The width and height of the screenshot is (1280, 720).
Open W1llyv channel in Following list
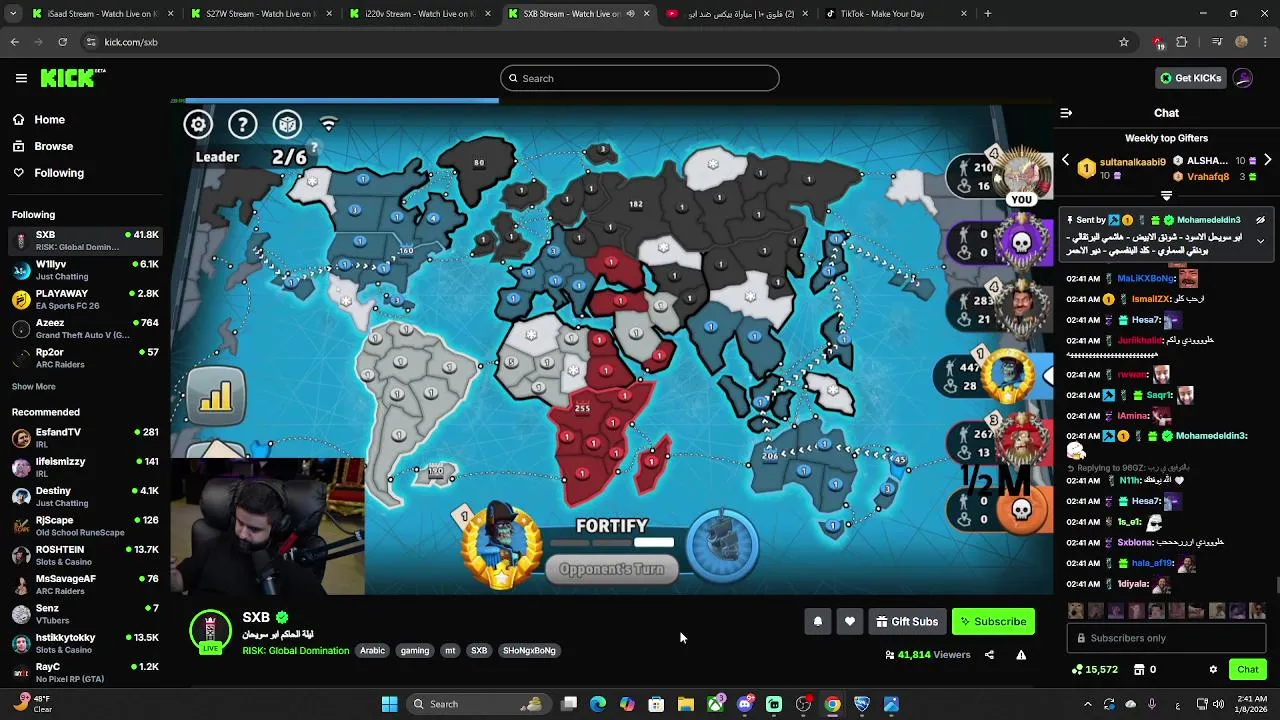click(85, 270)
